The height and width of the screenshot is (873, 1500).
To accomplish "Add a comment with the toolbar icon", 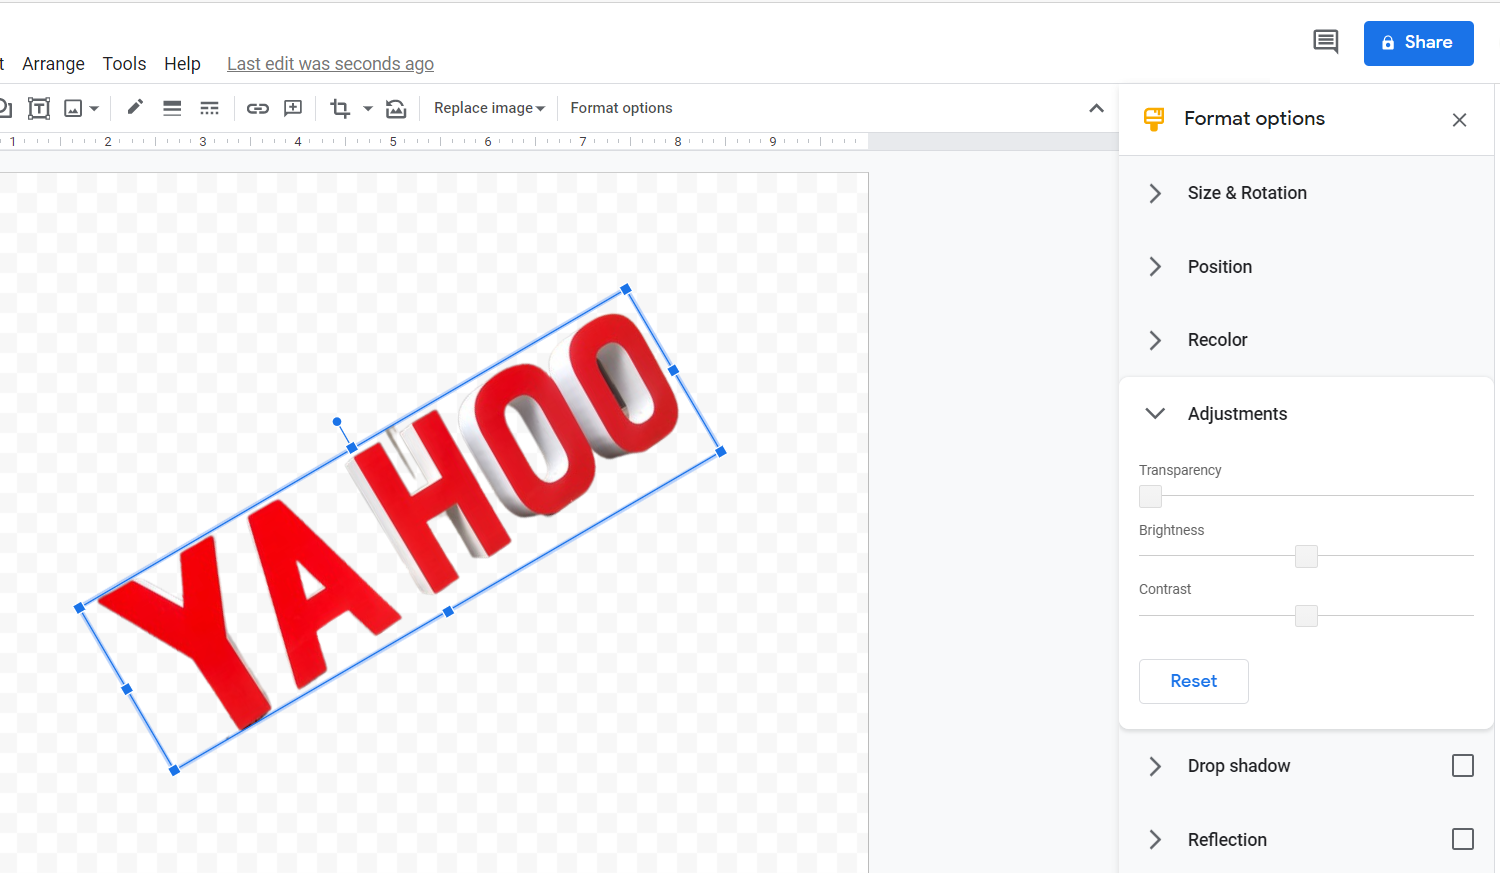I will (293, 108).
